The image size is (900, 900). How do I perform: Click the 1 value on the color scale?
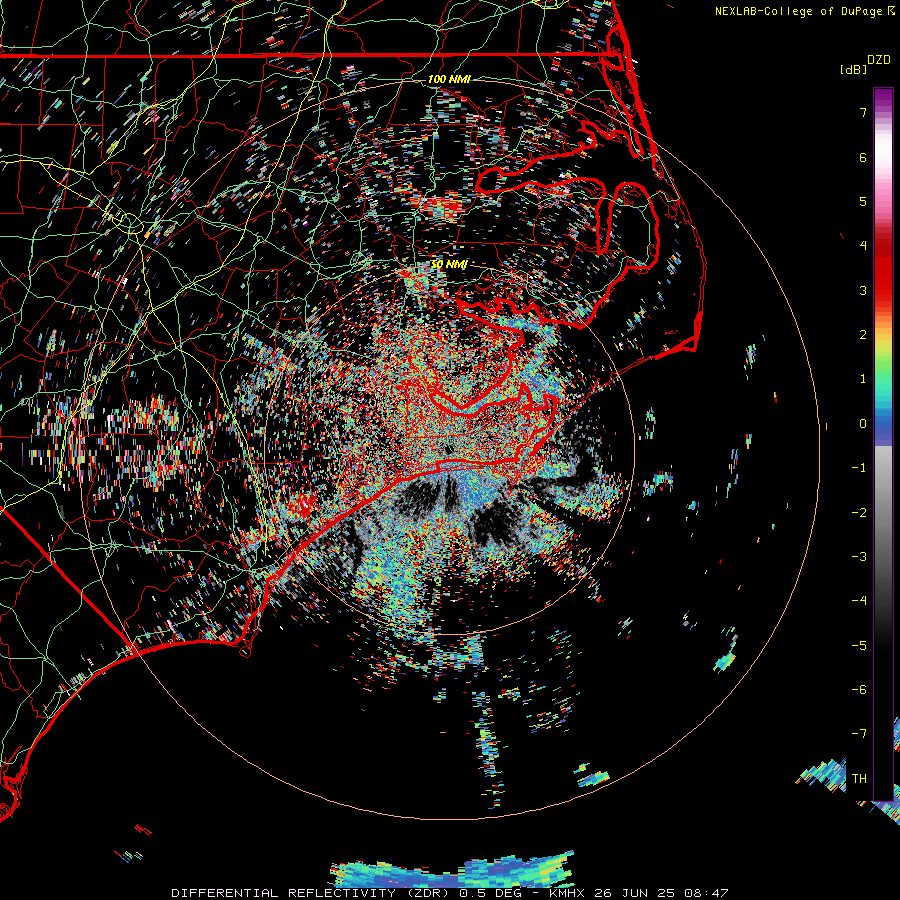(863, 379)
